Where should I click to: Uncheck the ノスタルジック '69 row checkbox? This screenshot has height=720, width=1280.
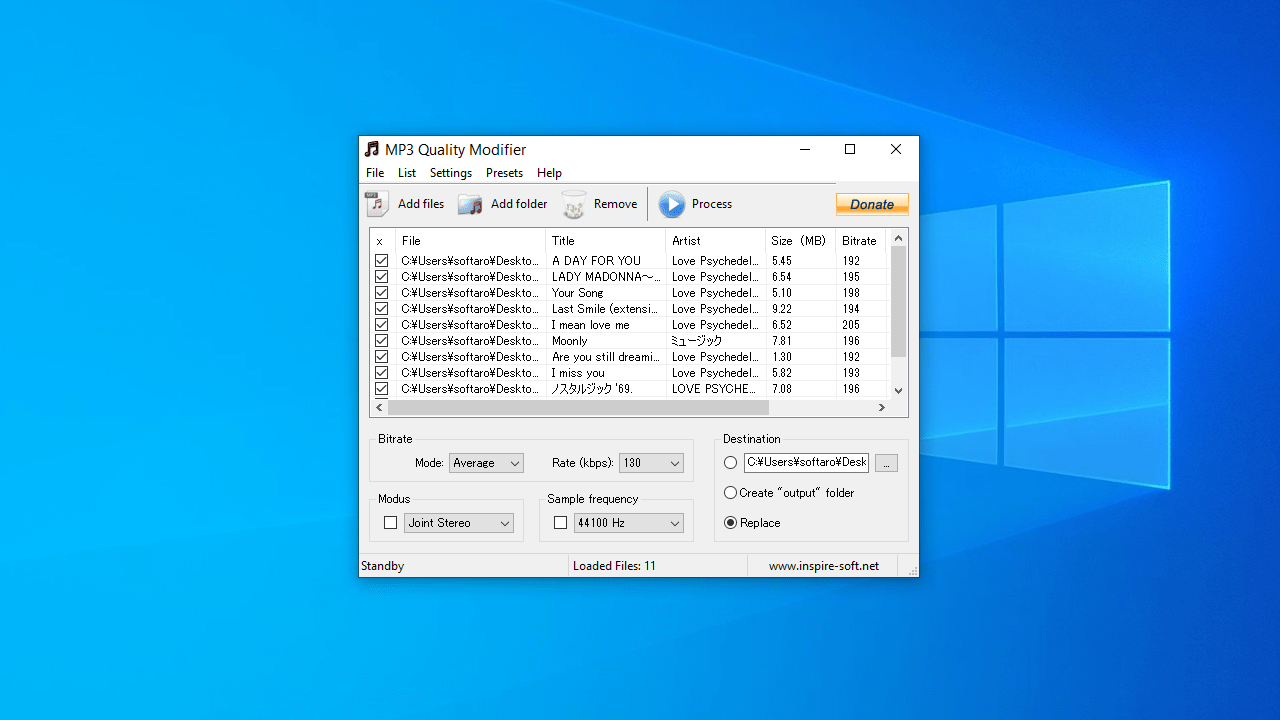(x=381, y=389)
